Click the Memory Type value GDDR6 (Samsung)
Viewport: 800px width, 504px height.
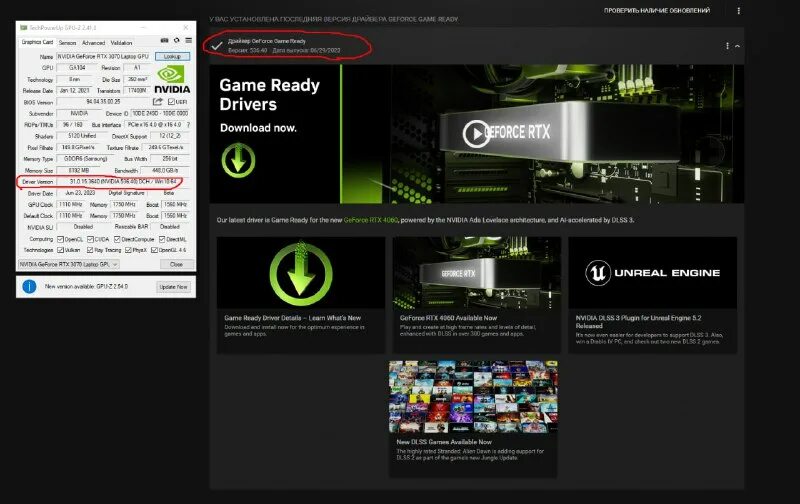pos(86,159)
